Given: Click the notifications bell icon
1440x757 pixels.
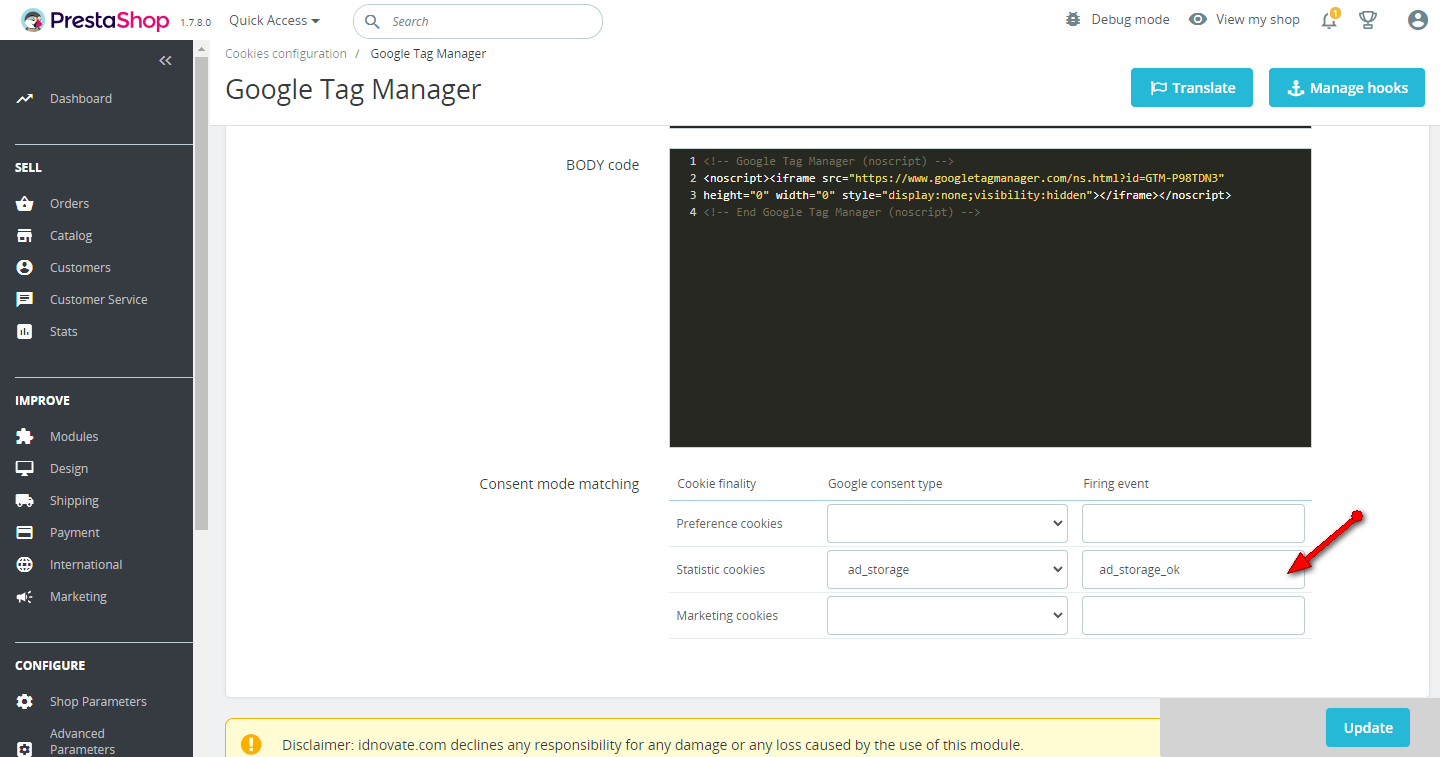Looking at the screenshot, I should point(1329,20).
